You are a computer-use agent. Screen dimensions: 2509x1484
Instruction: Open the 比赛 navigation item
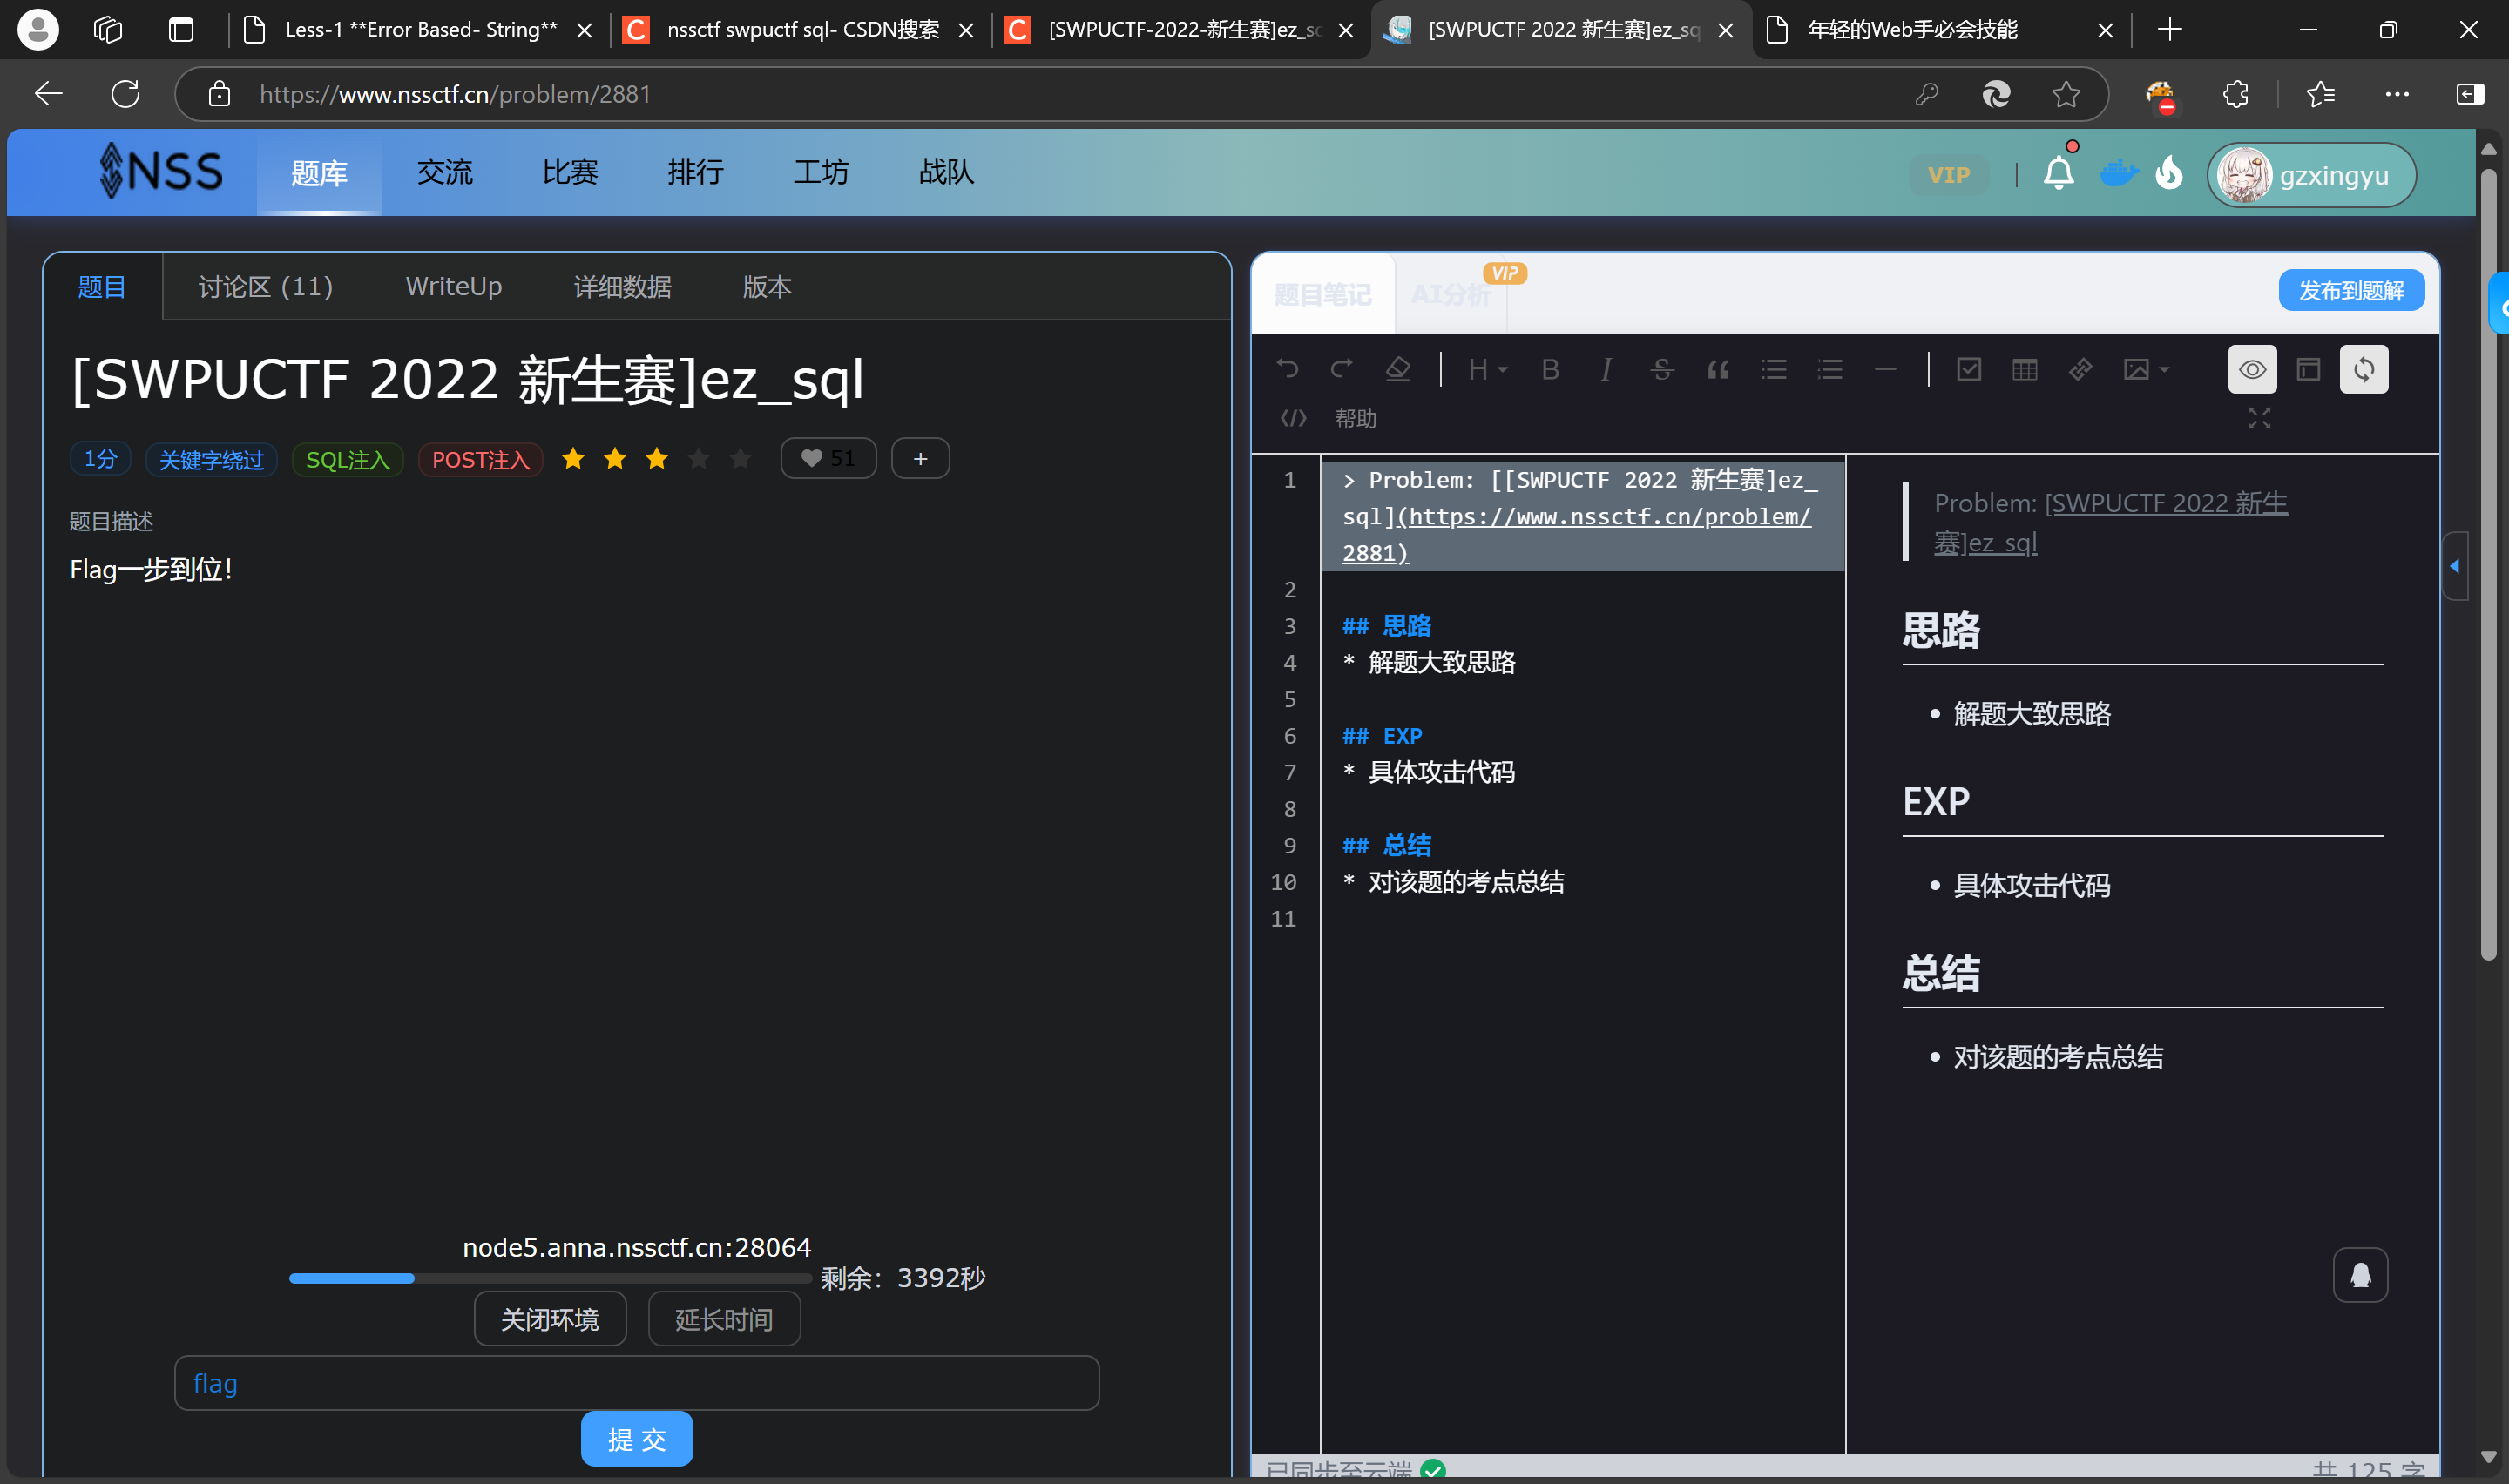tap(570, 172)
